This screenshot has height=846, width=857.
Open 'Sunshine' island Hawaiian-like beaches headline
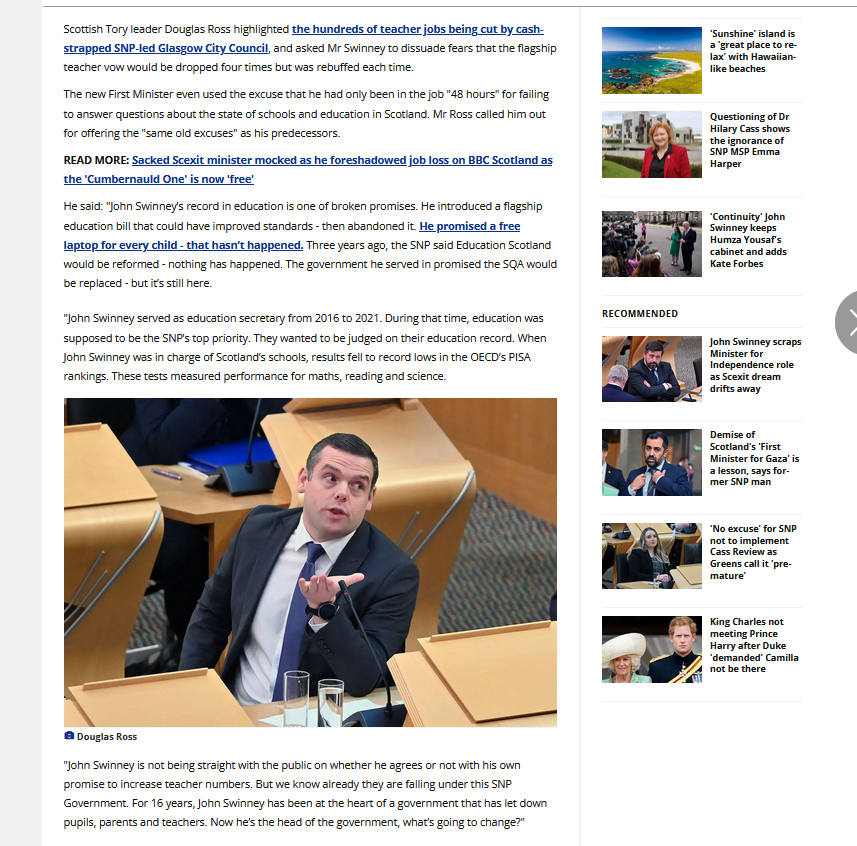753,51
